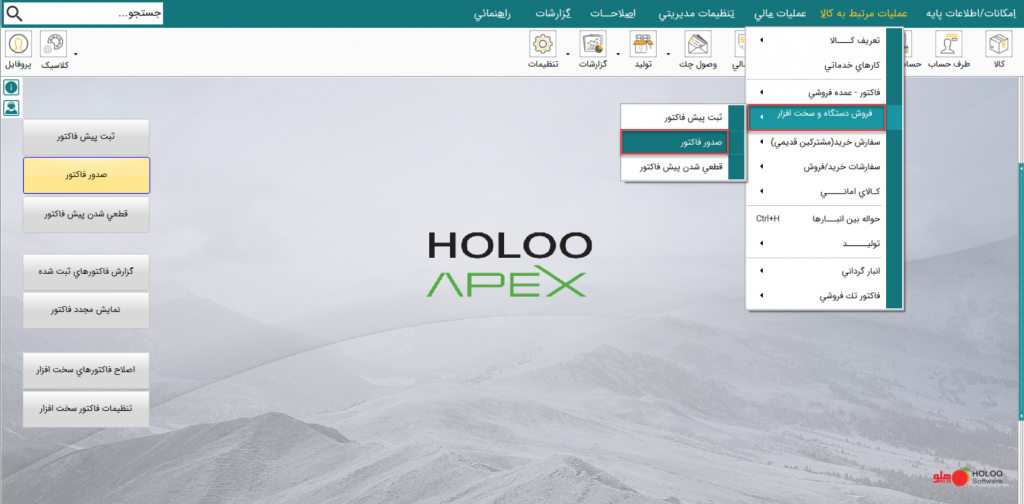The width and height of the screenshot is (1024, 504).
Task: Open the گزارشات menu in menu bar
Action: click(555, 14)
